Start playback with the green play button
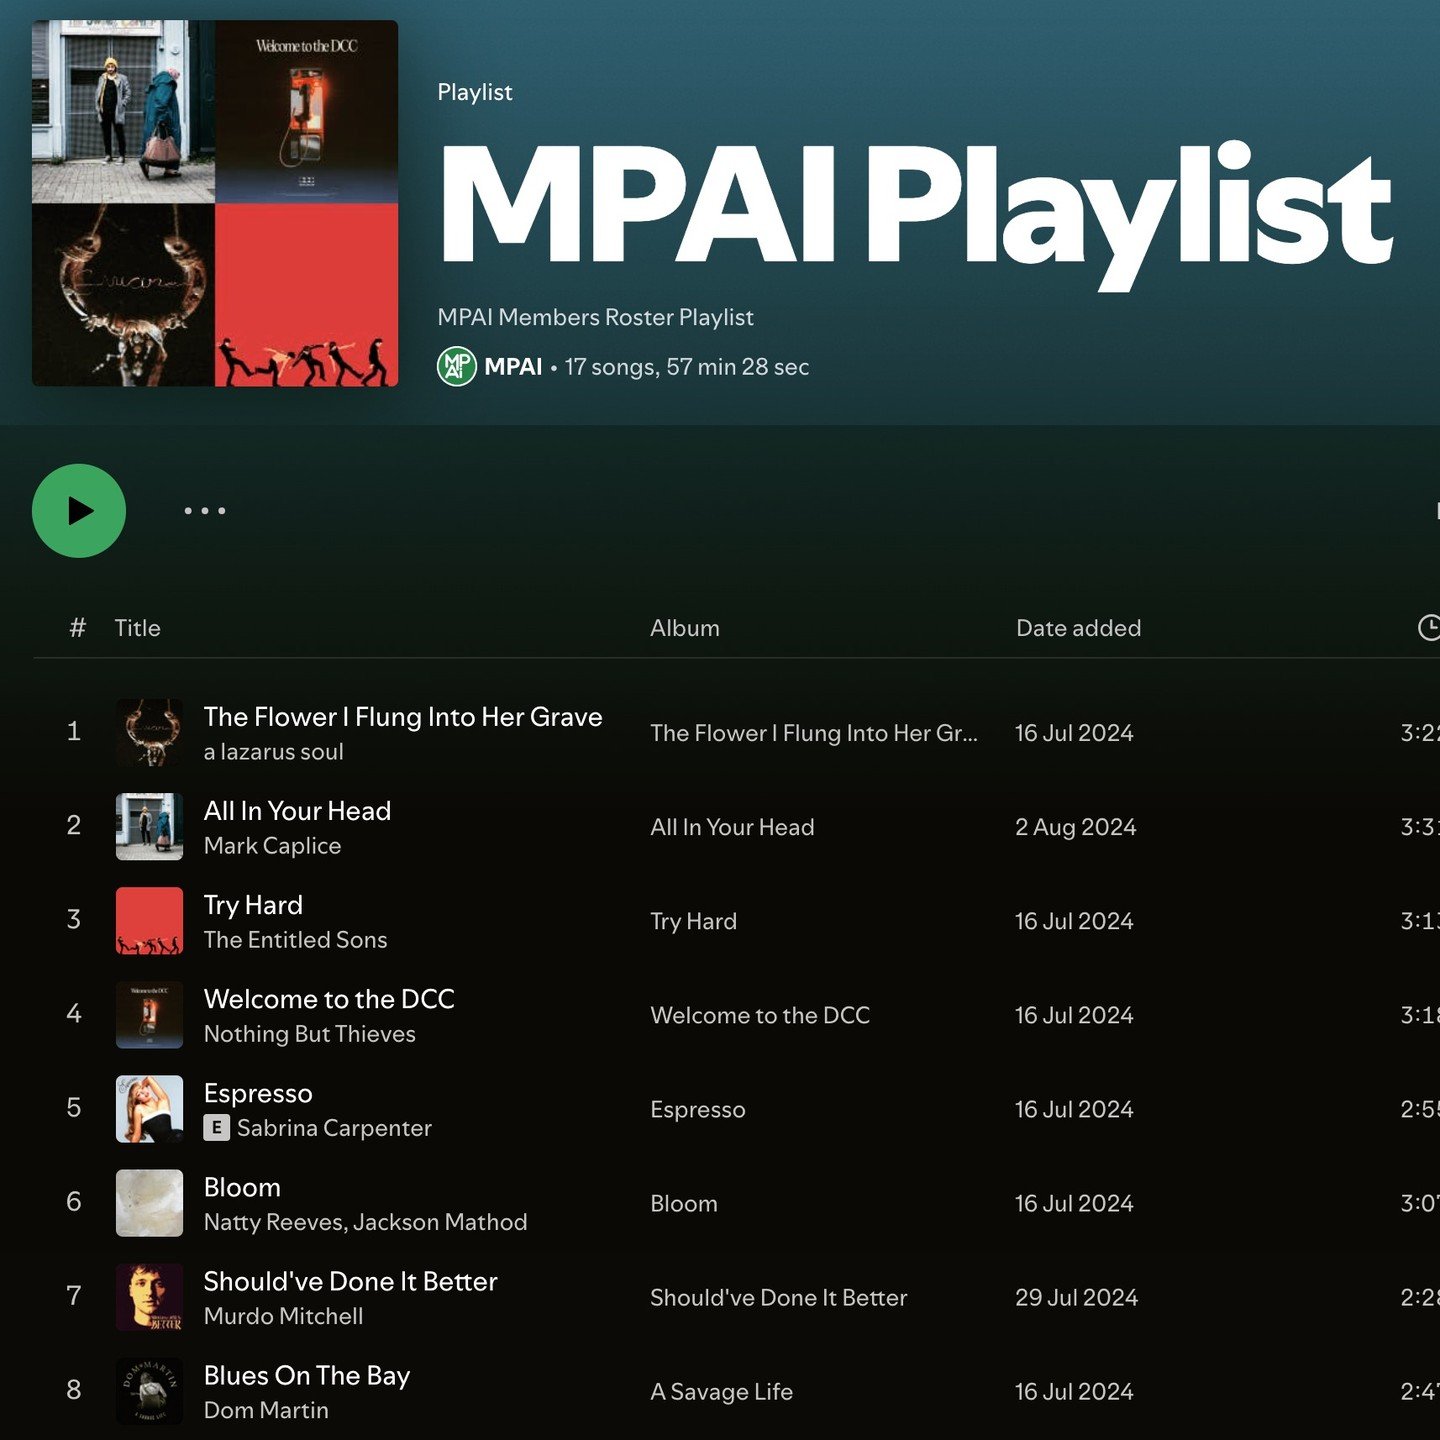The height and width of the screenshot is (1440, 1440). (x=79, y=511)
